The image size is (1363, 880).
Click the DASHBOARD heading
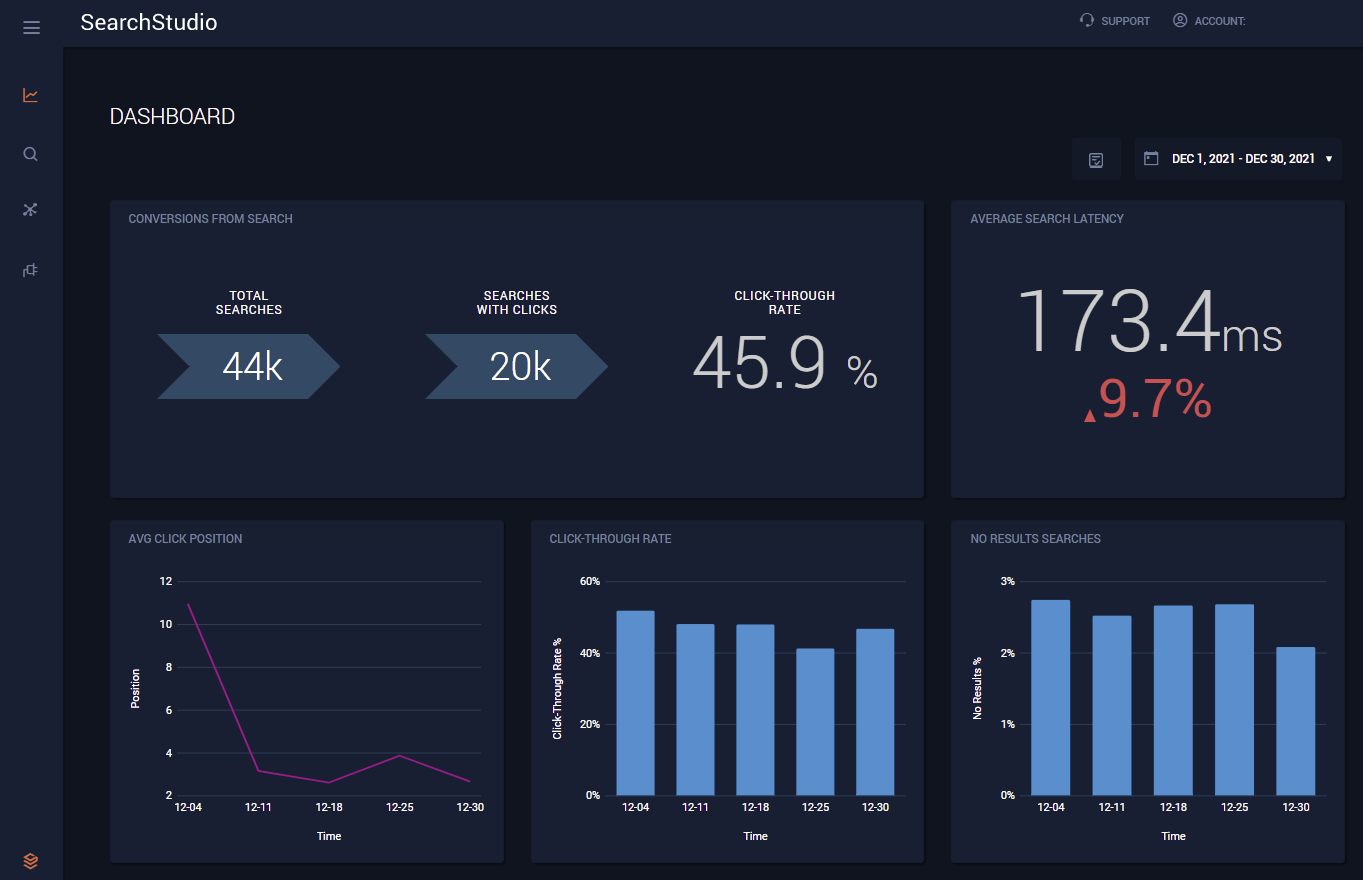click(172, 117)
